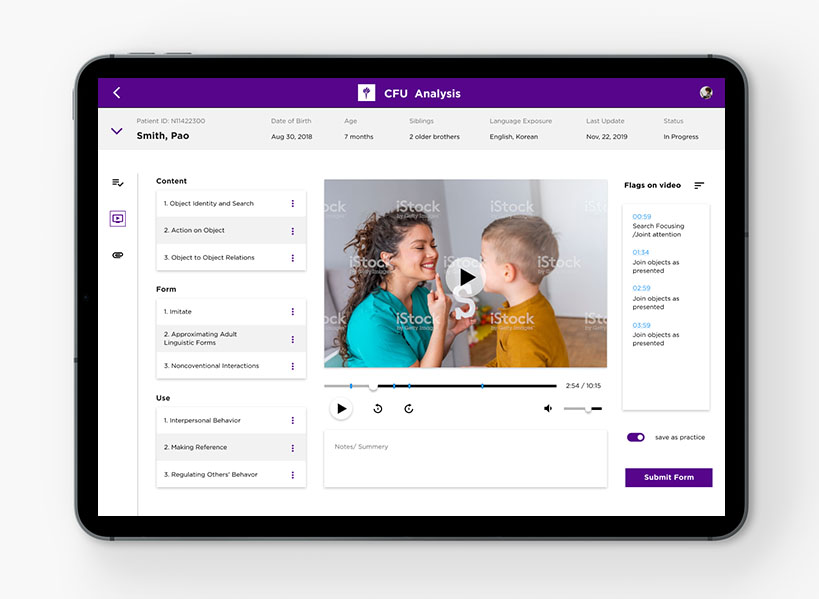Adjust the volume slider

tap(587, 408)
